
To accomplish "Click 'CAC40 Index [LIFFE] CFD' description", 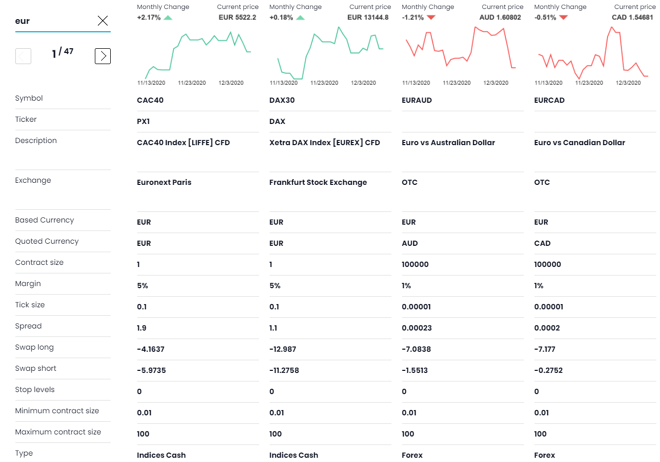I will [x=184, y=143].
